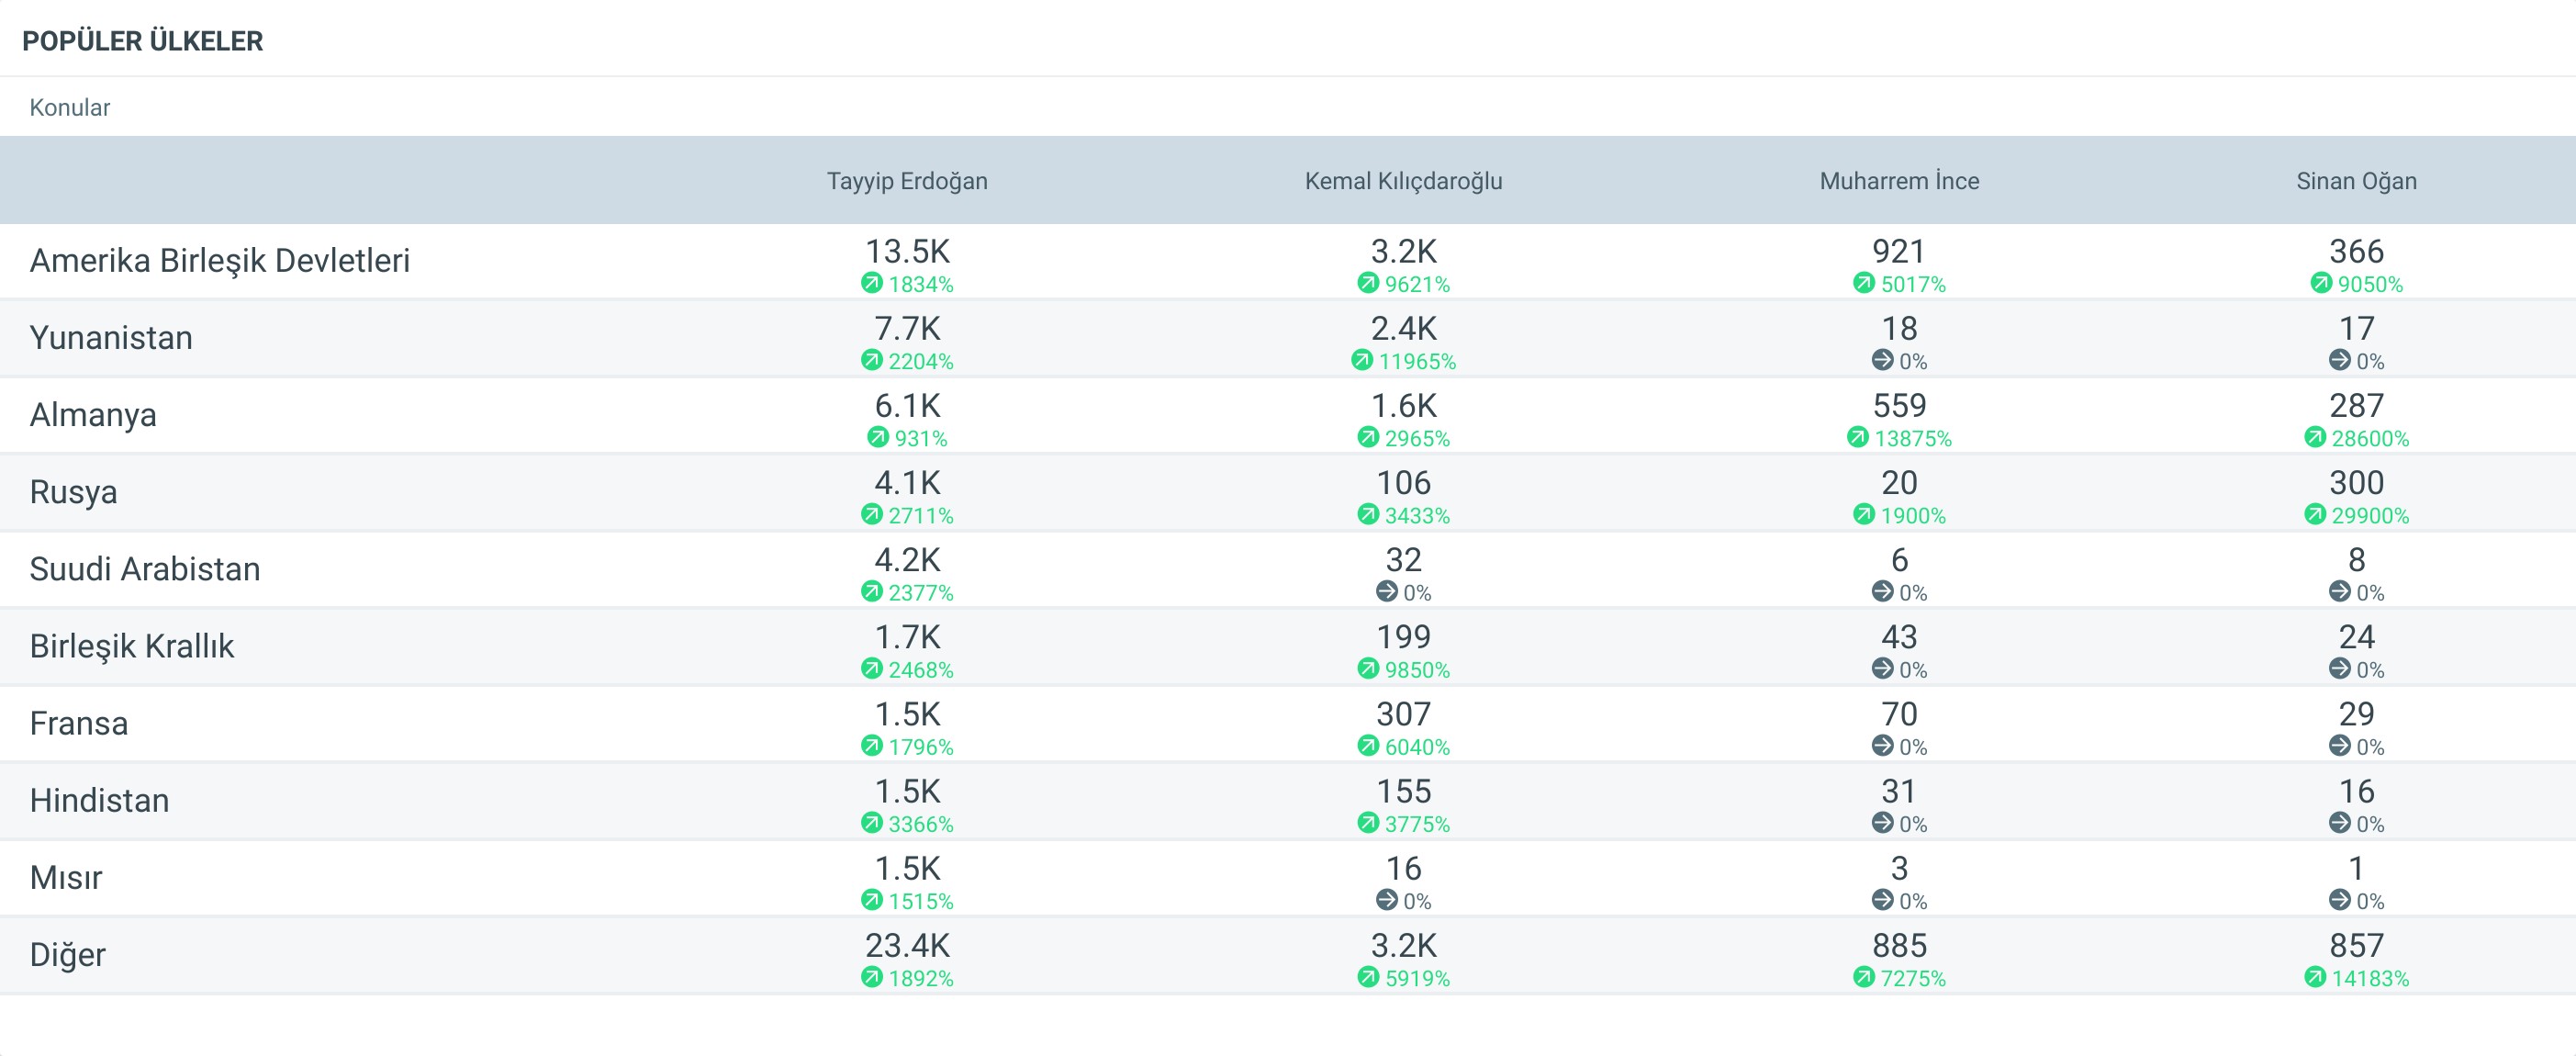This screenshot has width=2576, height=1056.
Task: Click green arrow icon beside 13875%
Action: (x=1857, y=437)
